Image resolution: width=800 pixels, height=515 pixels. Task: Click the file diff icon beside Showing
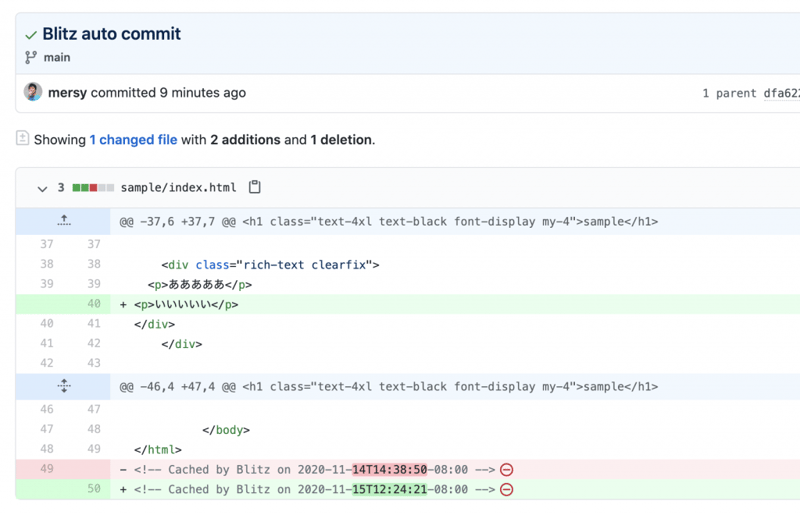tap(23, 139)
